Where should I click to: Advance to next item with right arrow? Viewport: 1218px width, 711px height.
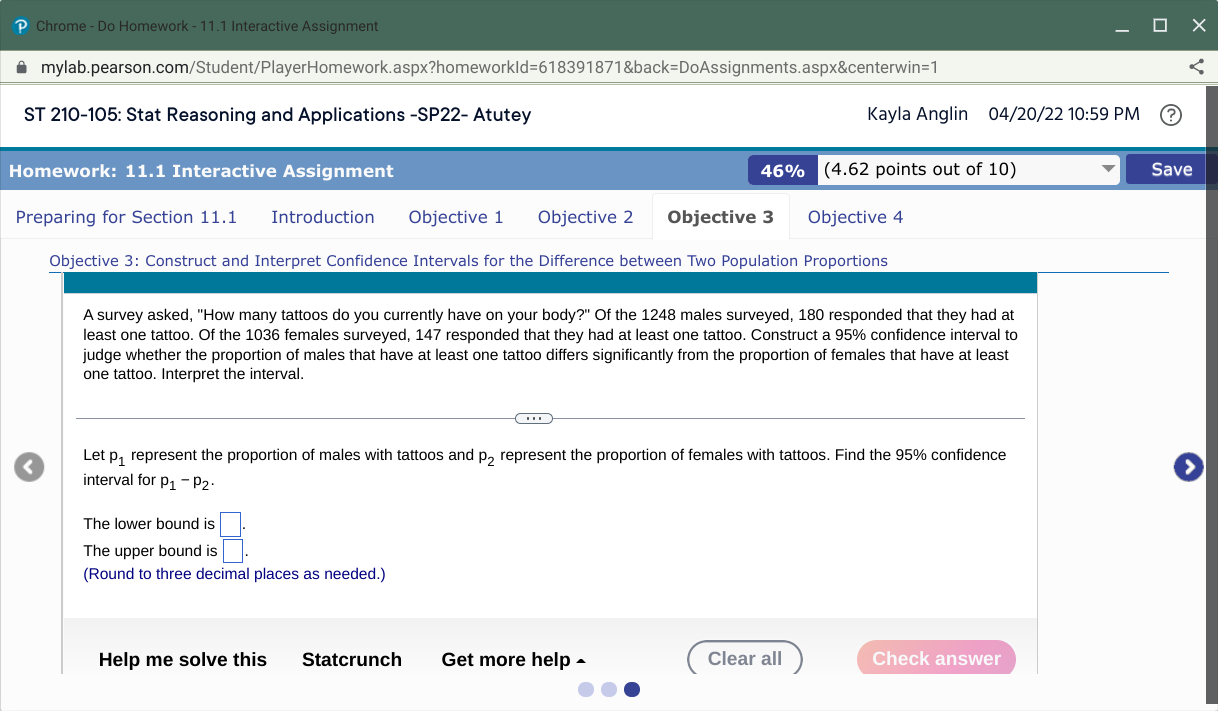1188,466
